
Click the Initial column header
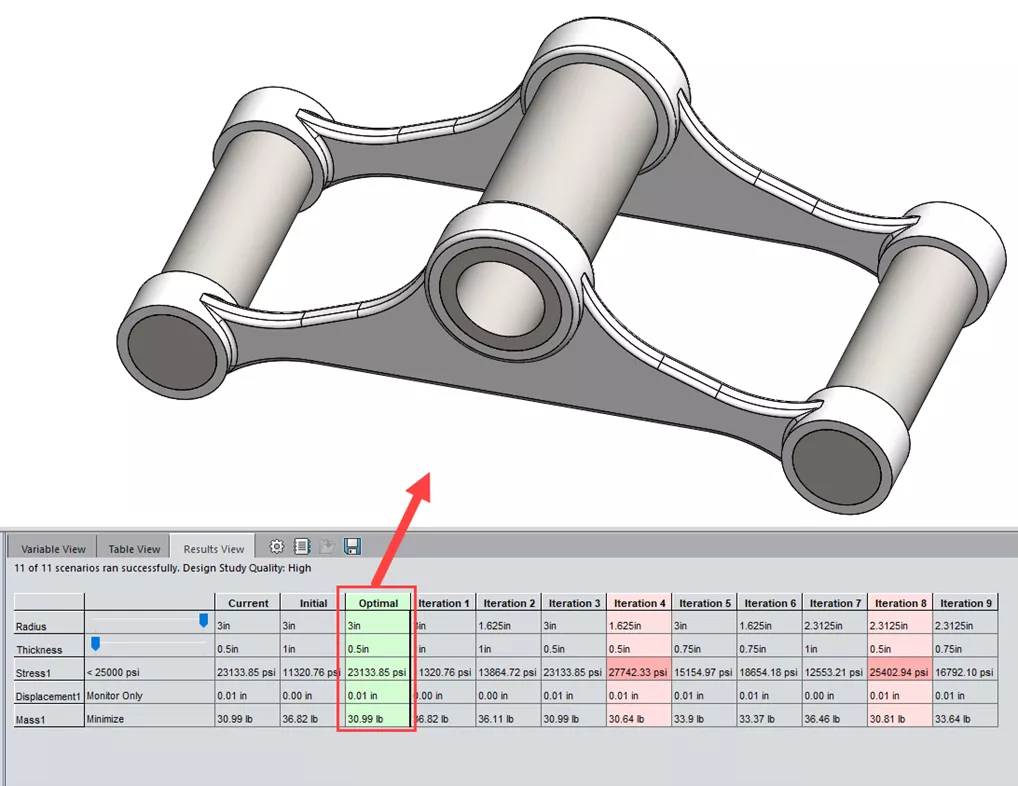tap(313, 603)
